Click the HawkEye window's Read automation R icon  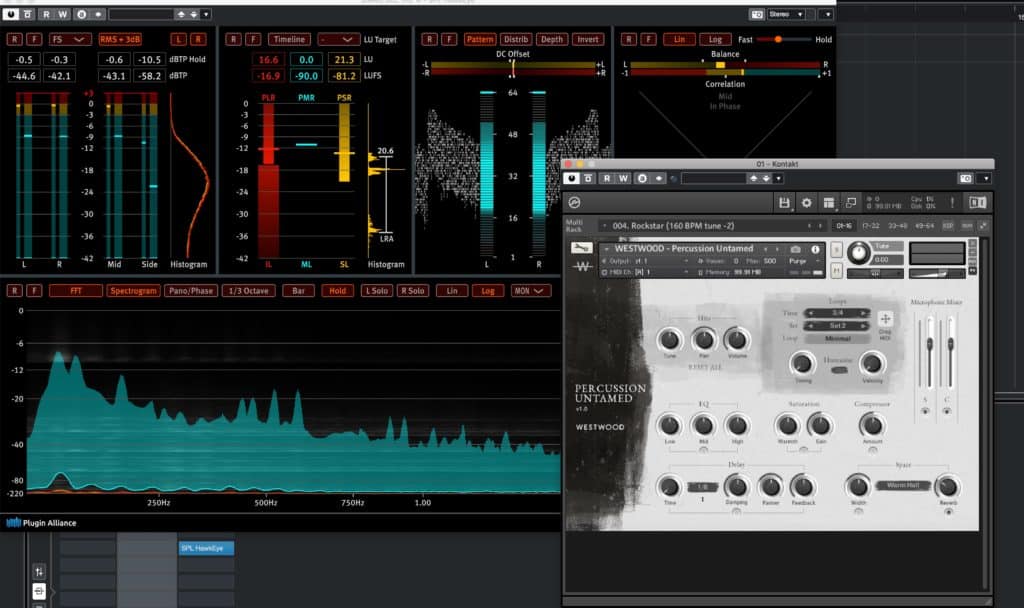click(46, 14)
